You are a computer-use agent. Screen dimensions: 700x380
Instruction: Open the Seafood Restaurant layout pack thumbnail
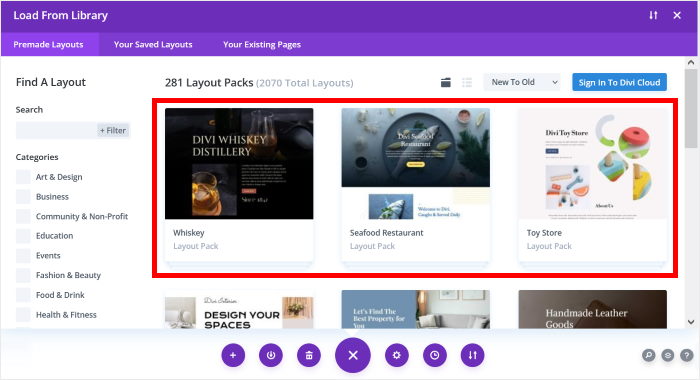[x=416, y=163]
